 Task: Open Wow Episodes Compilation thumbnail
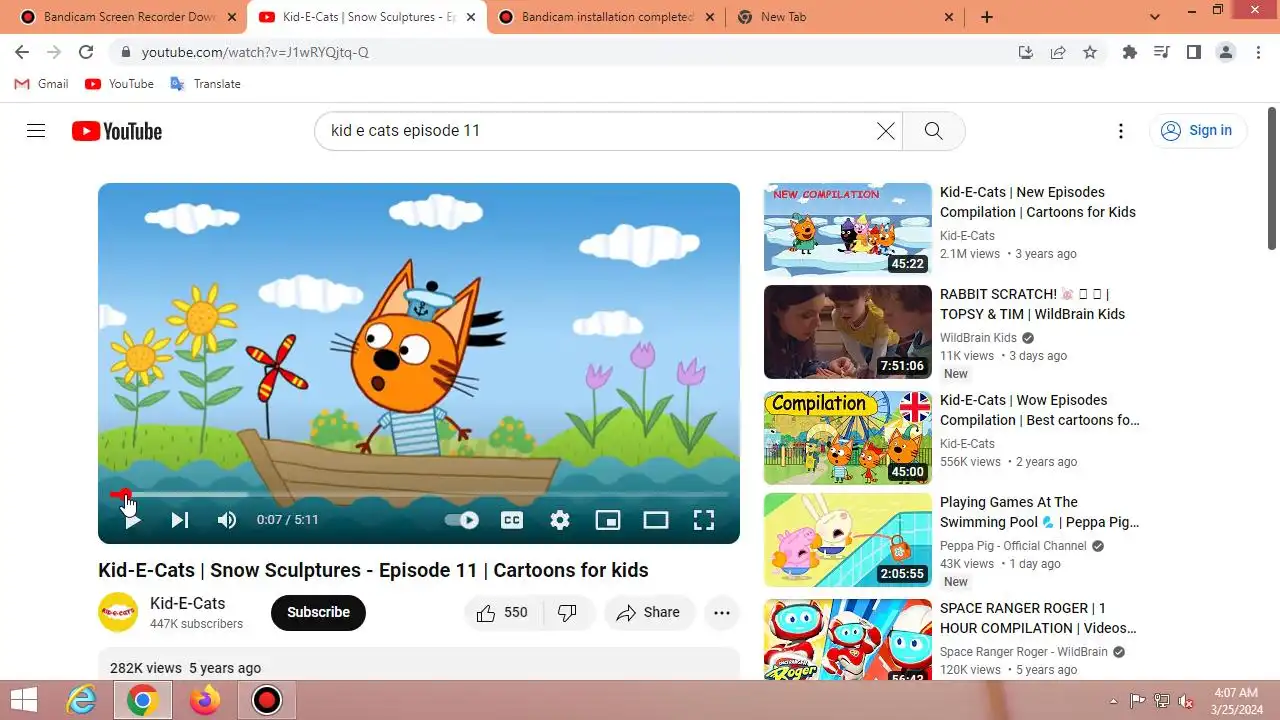point(848,437)
